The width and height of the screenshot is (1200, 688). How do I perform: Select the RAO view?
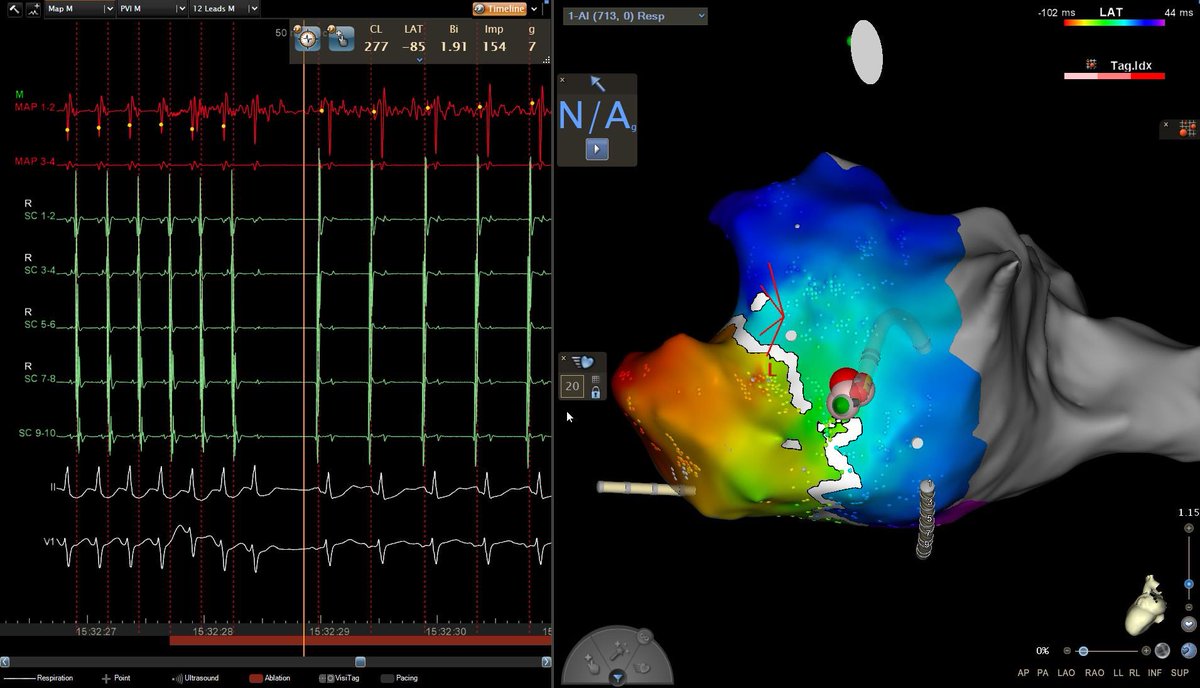click(x=1096, y=674)
